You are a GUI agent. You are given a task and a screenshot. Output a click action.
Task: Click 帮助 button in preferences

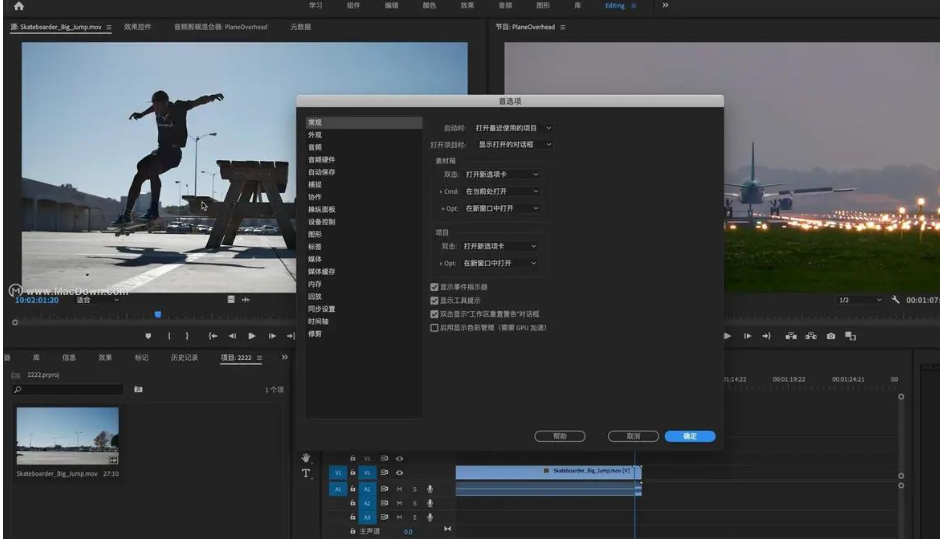560,436
